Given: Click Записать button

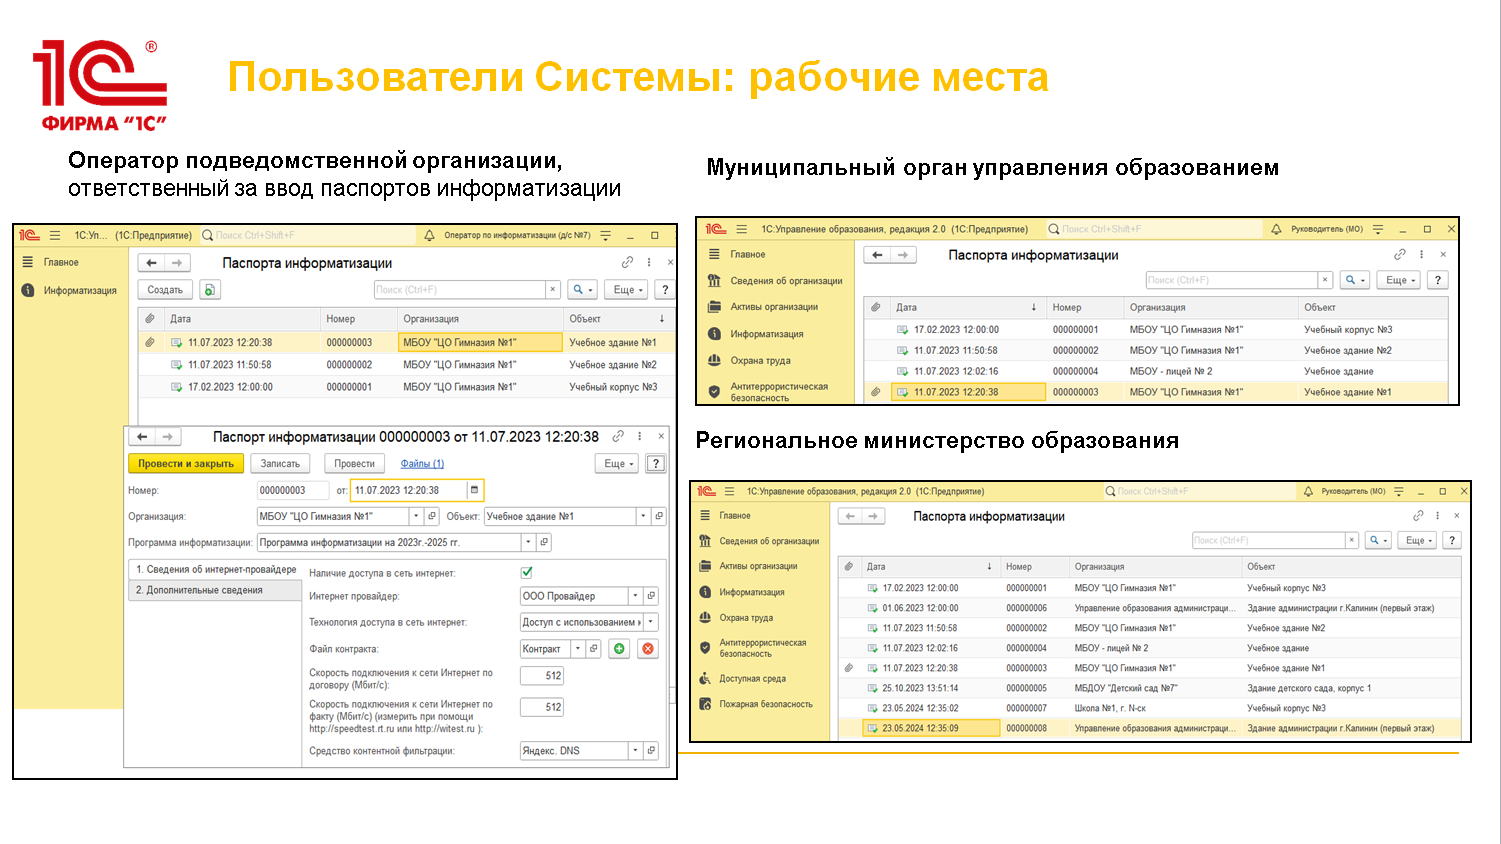Looking at the screenshot, I should (x=280, y=463).
